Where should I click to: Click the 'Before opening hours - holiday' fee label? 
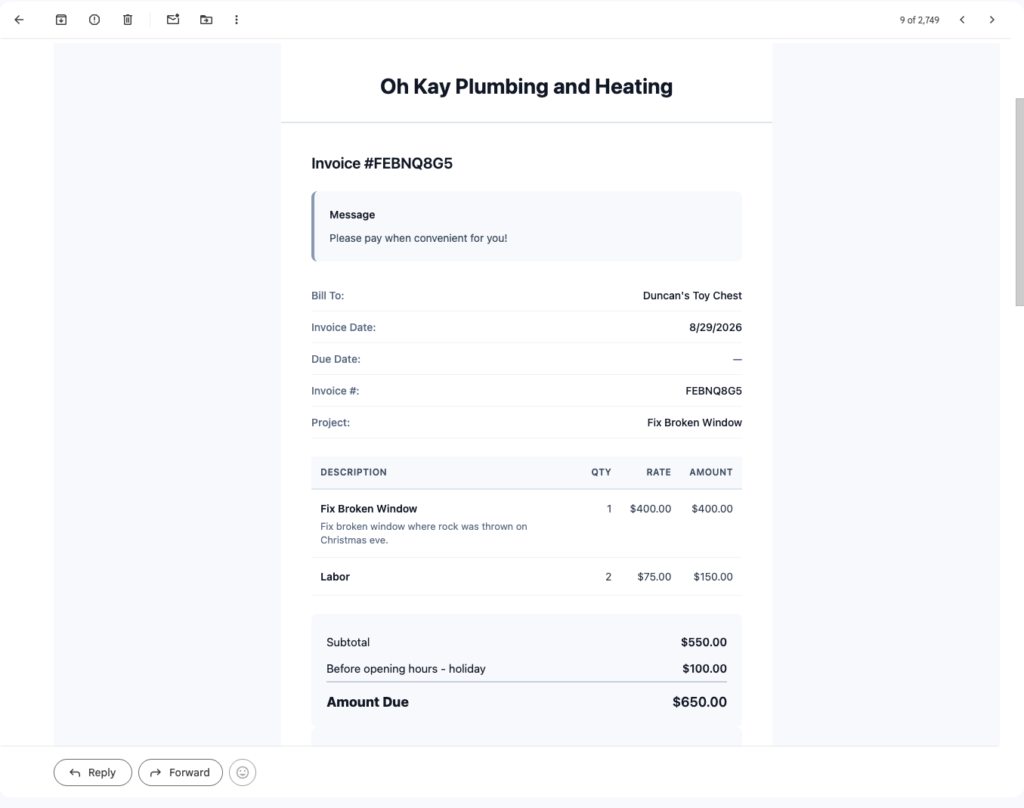[406, 669]
